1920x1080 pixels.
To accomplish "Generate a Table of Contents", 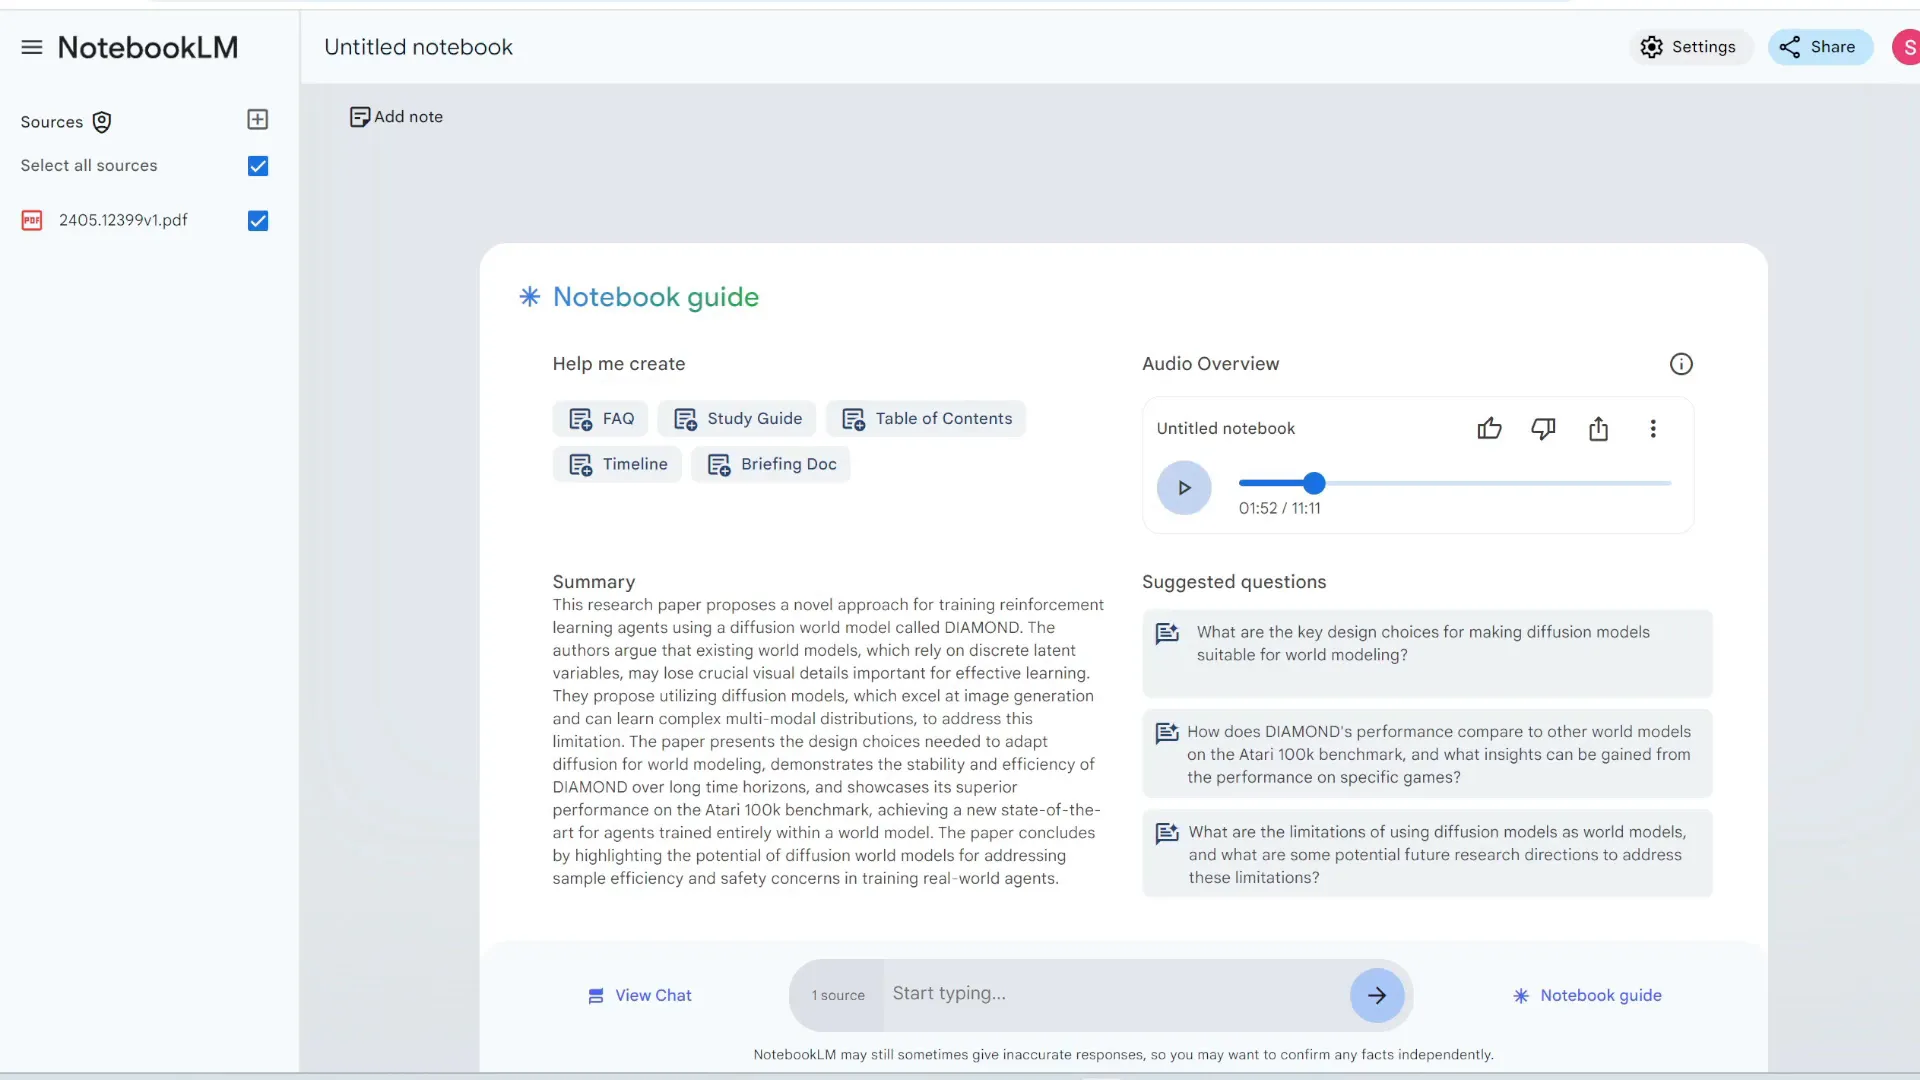I will [x=926, y=419].
